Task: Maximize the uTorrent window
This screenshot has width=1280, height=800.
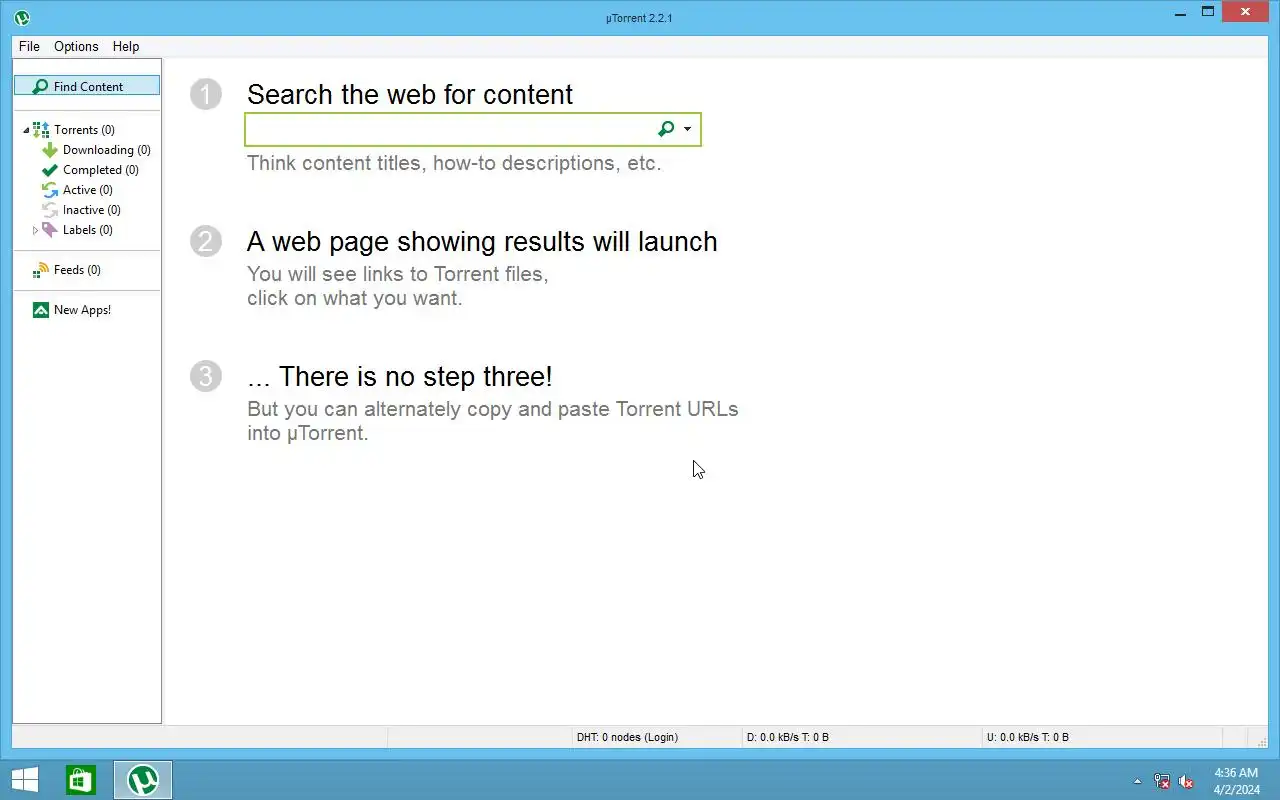Action: (1208, 12)
